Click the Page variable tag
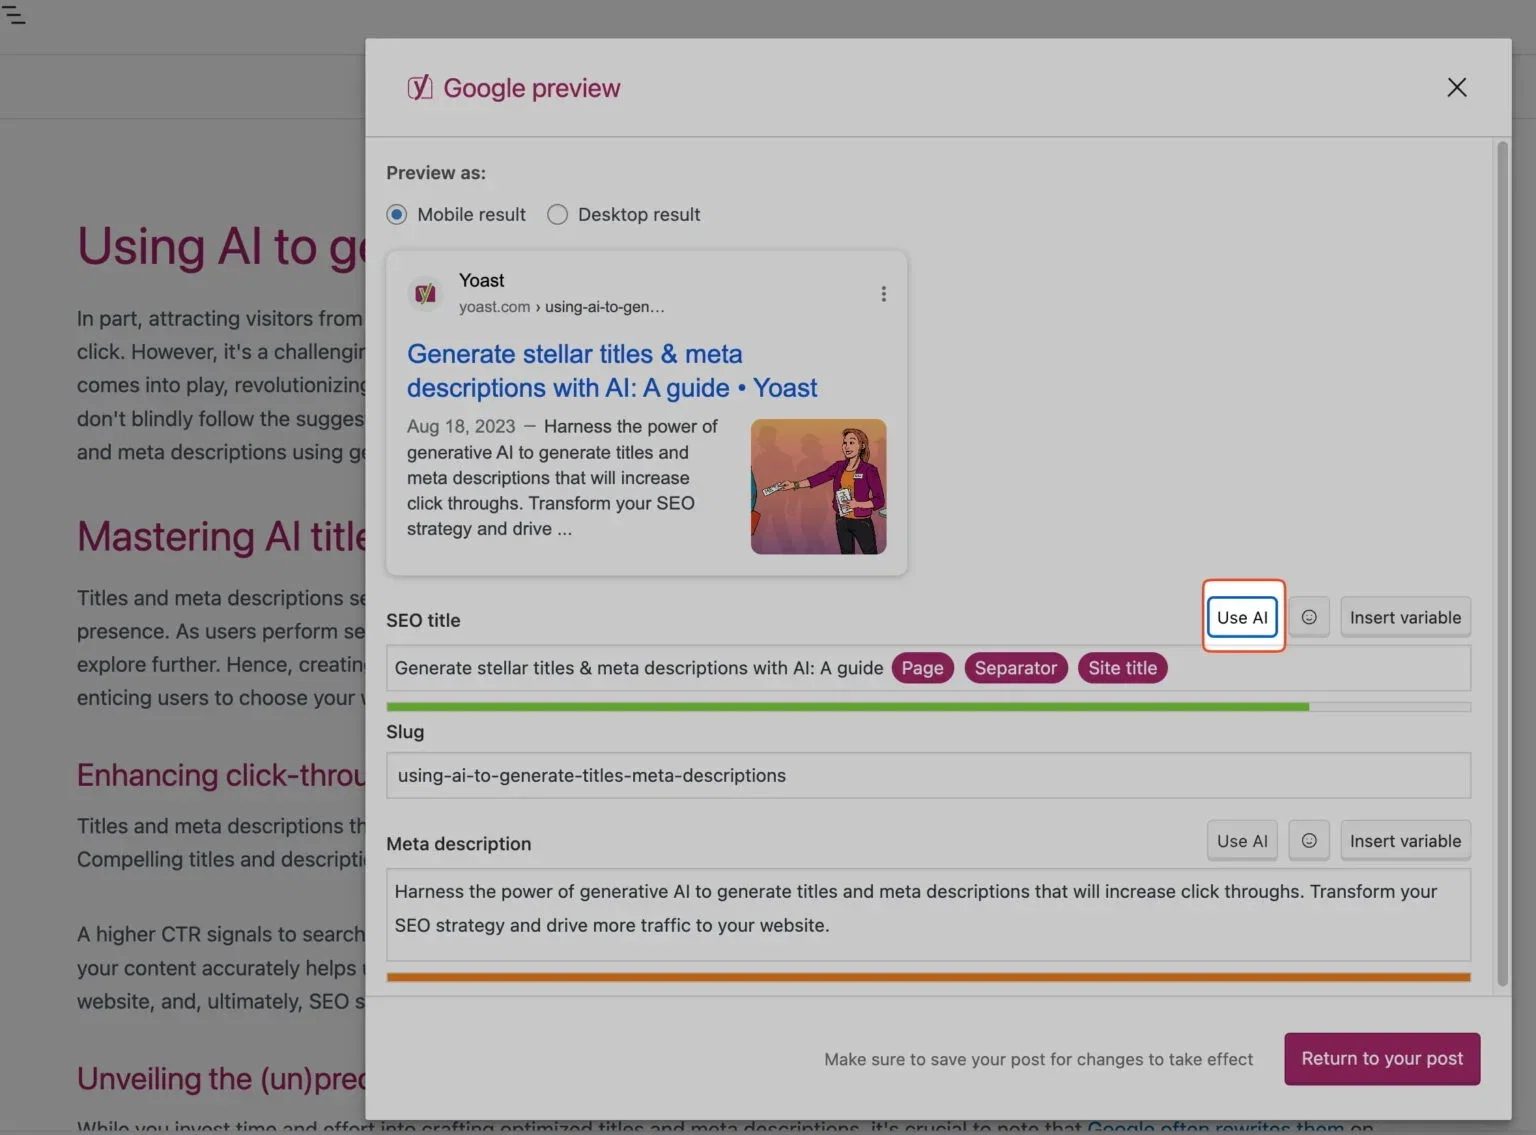 922,668
